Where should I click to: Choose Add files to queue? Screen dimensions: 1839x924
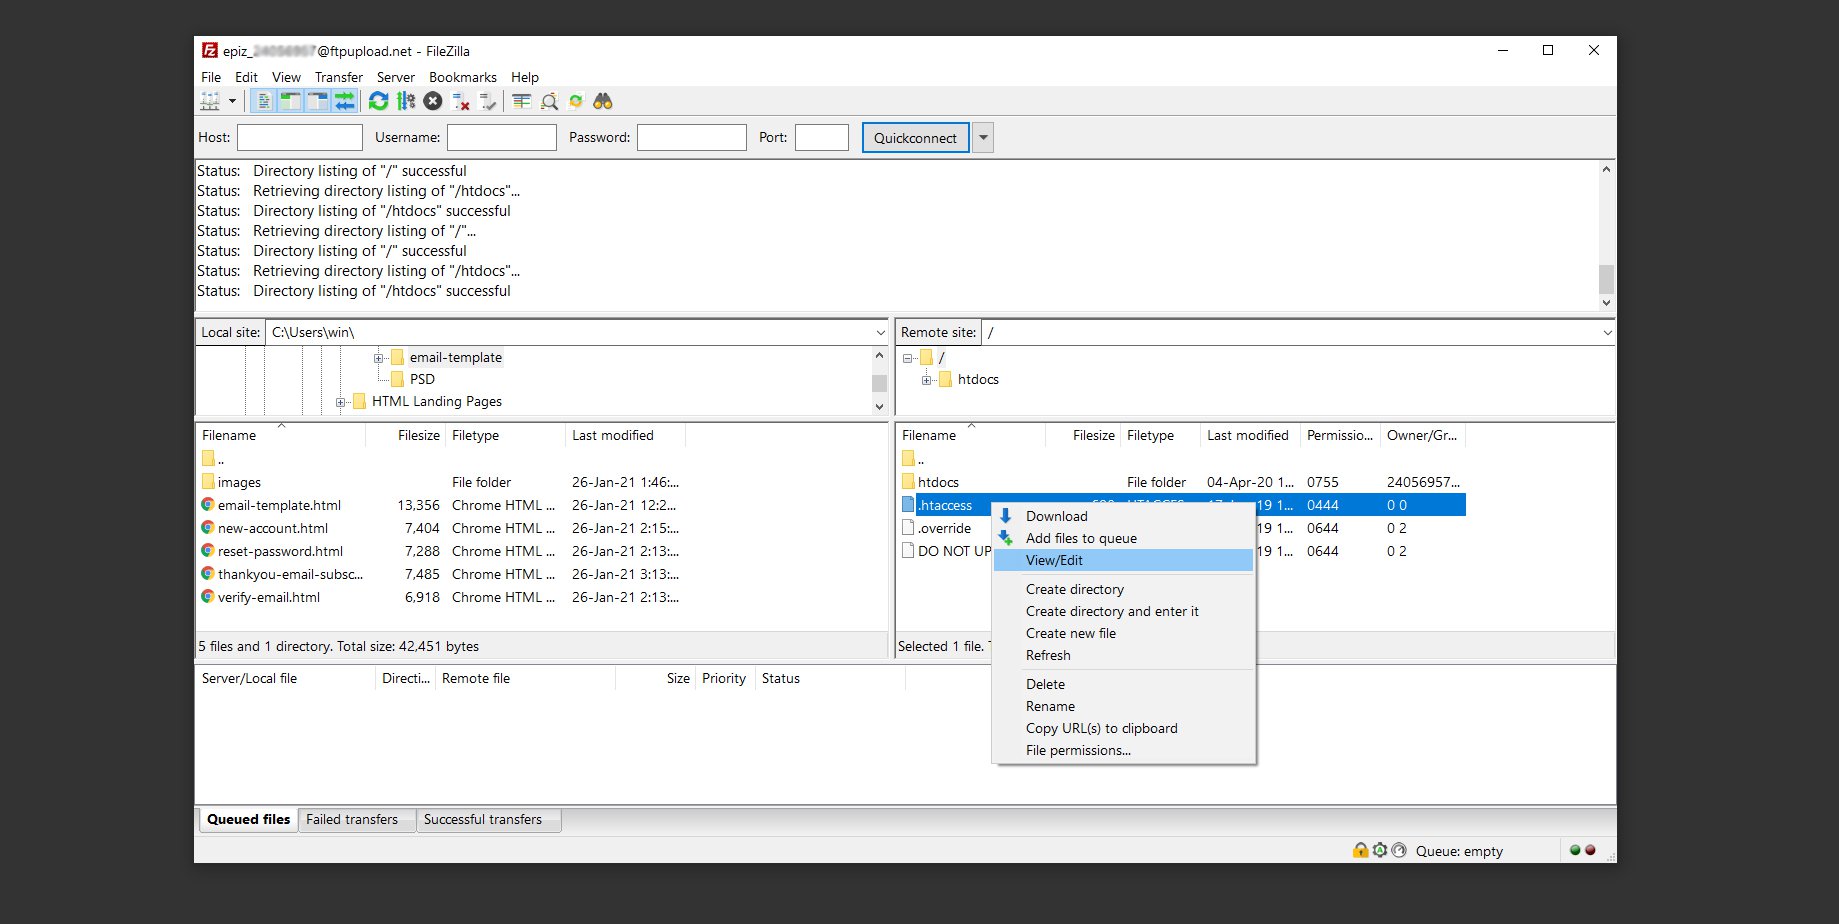click(x=1124, y=538)
